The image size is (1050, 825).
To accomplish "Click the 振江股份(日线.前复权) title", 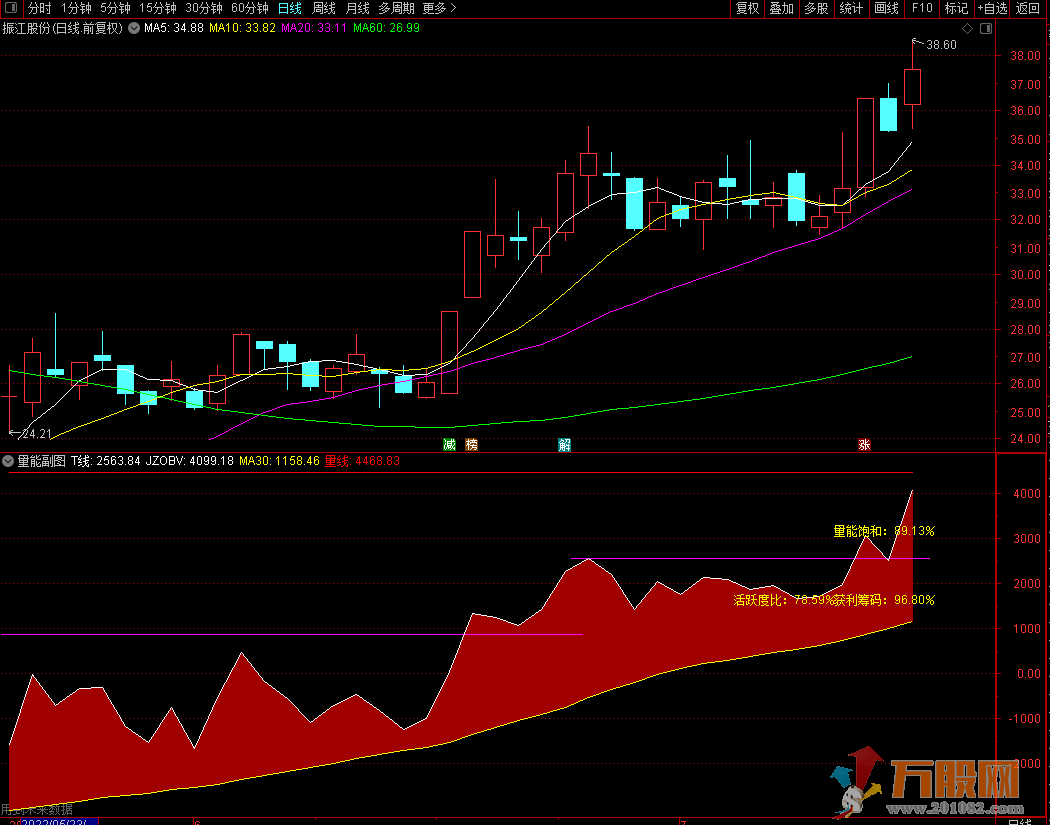I will 63,28.
